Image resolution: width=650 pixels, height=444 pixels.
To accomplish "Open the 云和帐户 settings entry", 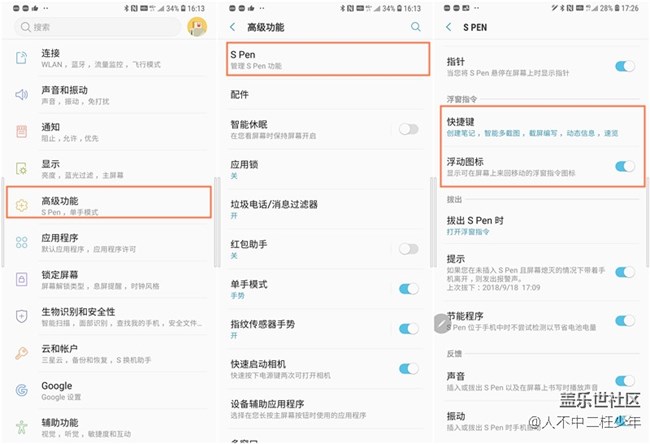I will point(109,354).
